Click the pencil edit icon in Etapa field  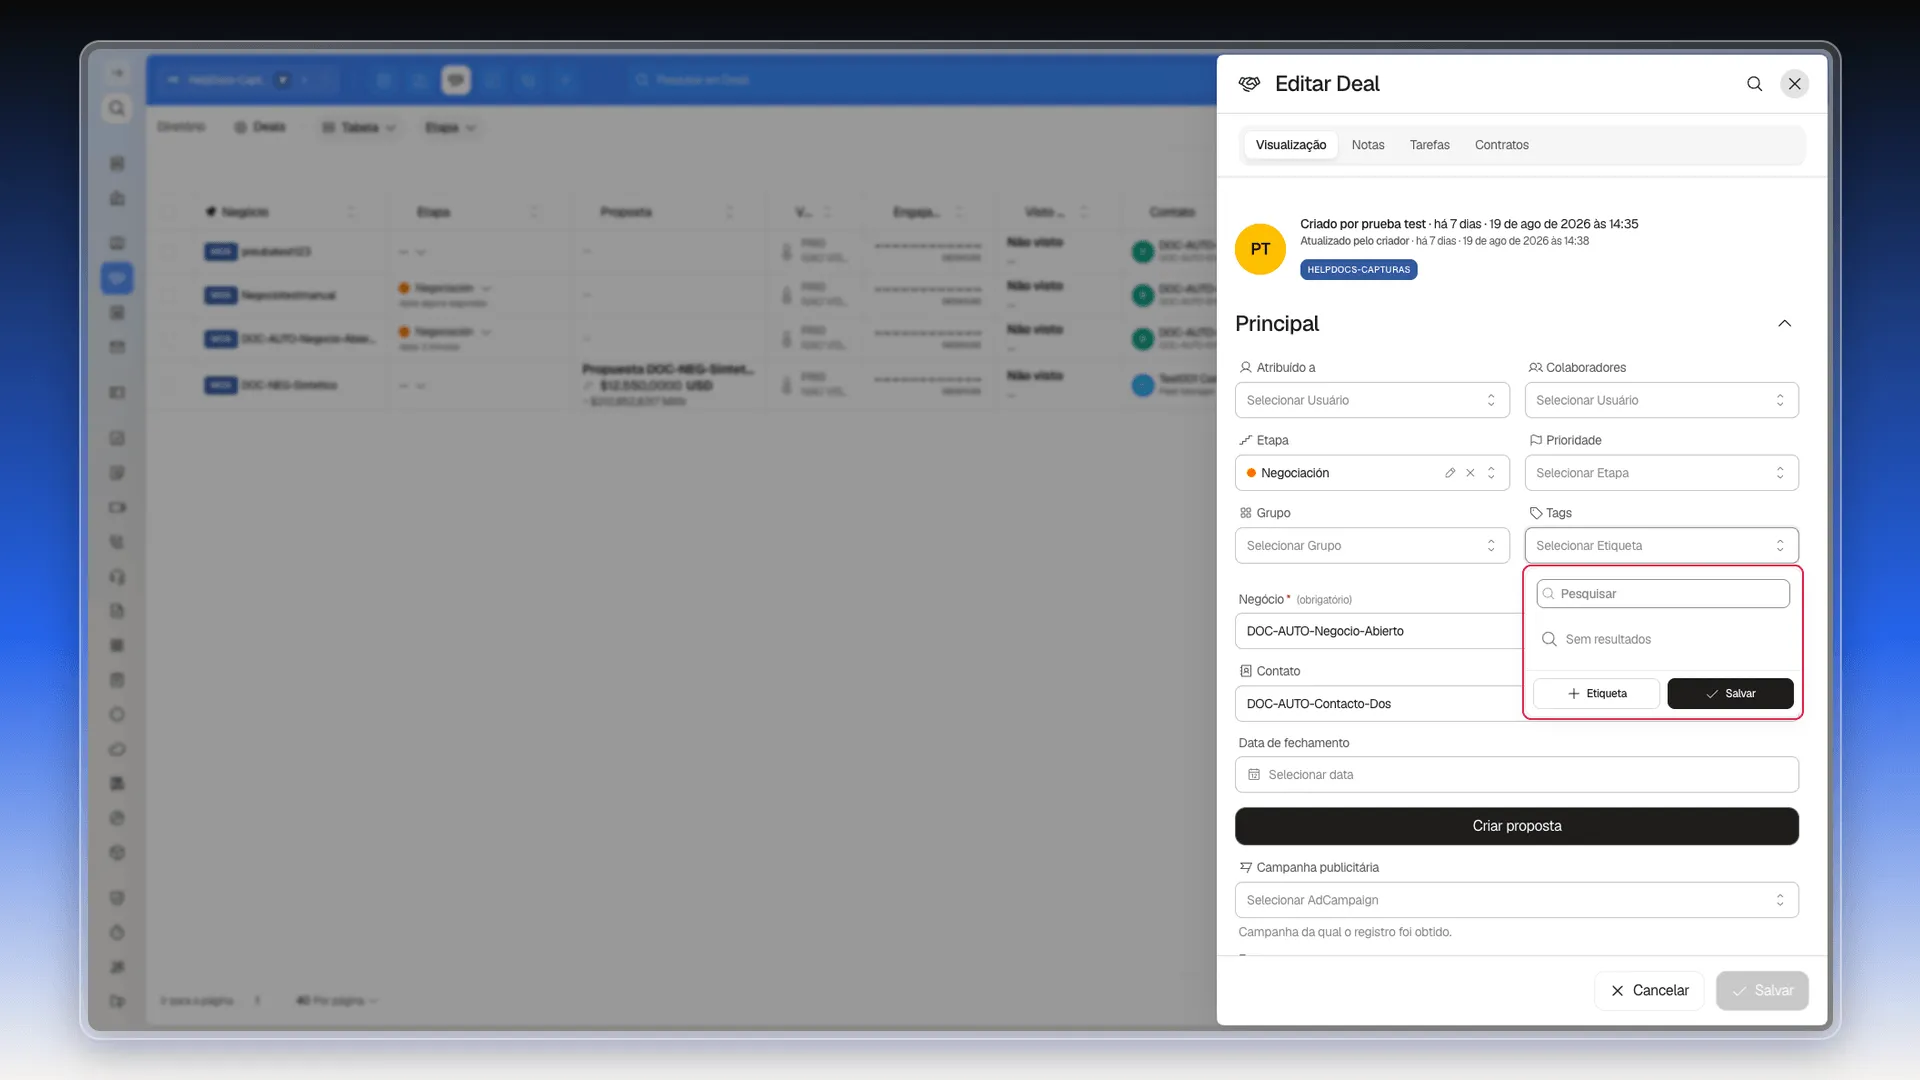[1450, 473]
